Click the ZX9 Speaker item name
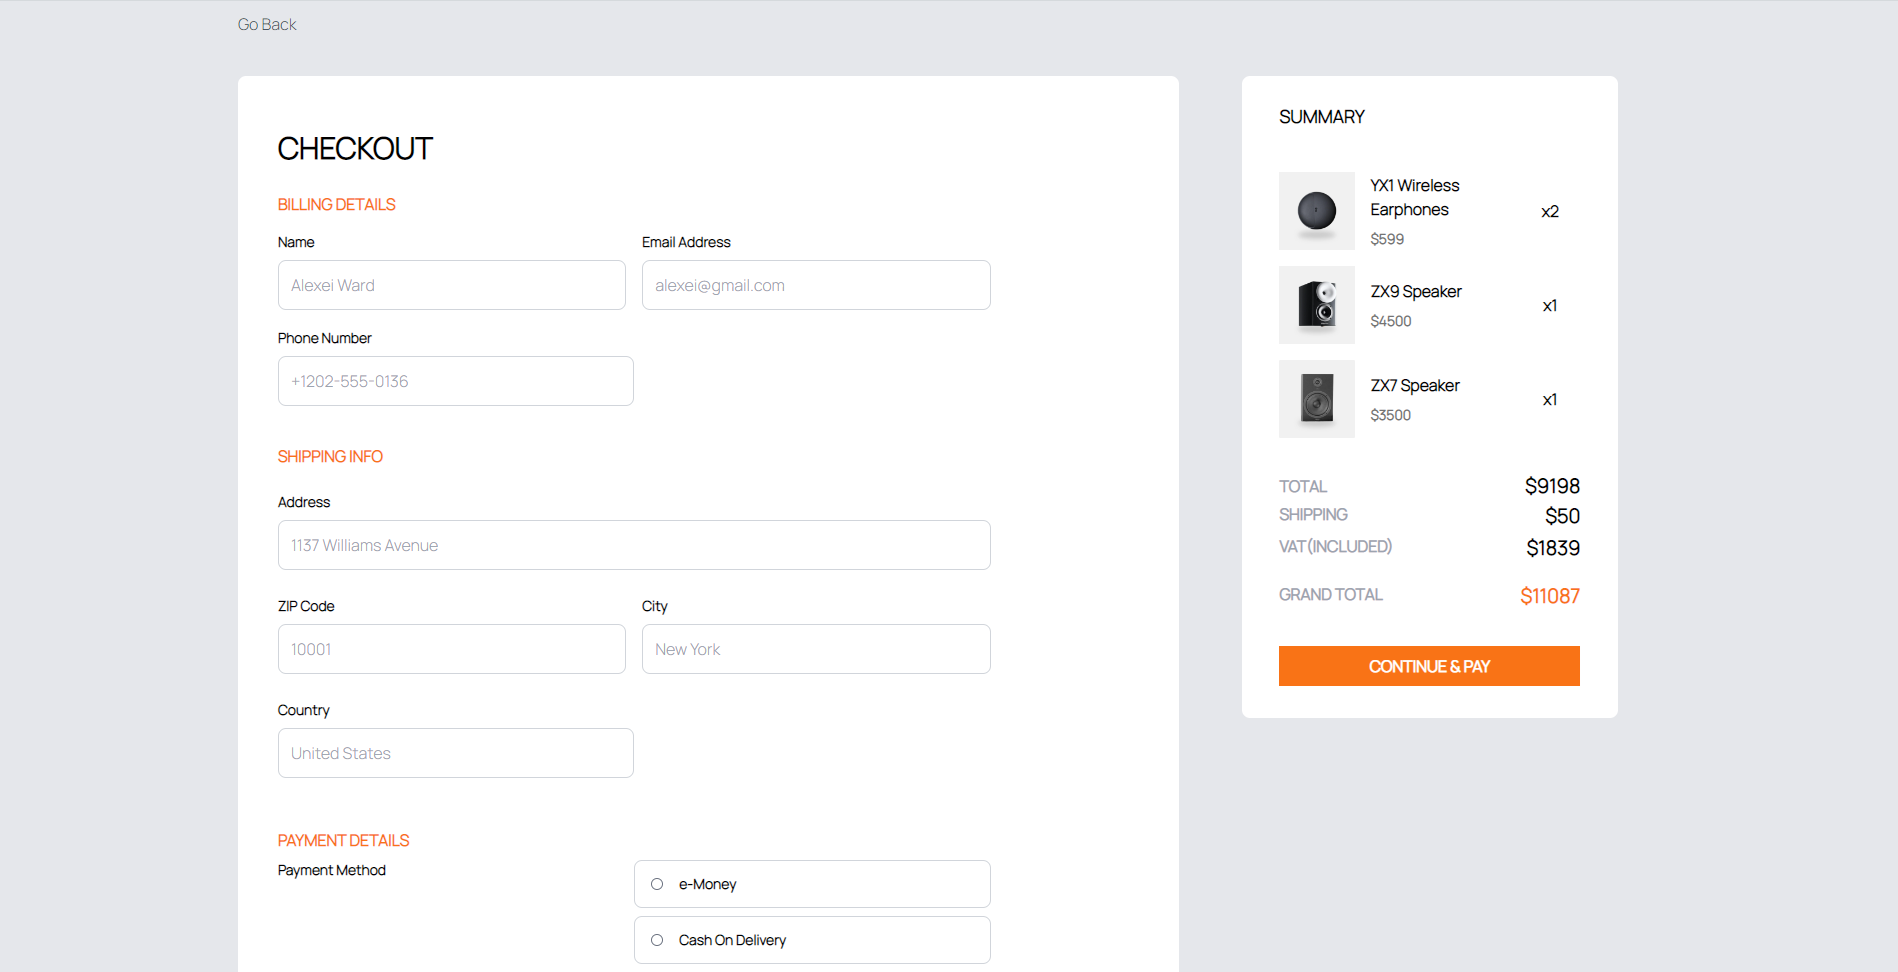The width and height of the screenshot is (1898, 972). 1415,291
